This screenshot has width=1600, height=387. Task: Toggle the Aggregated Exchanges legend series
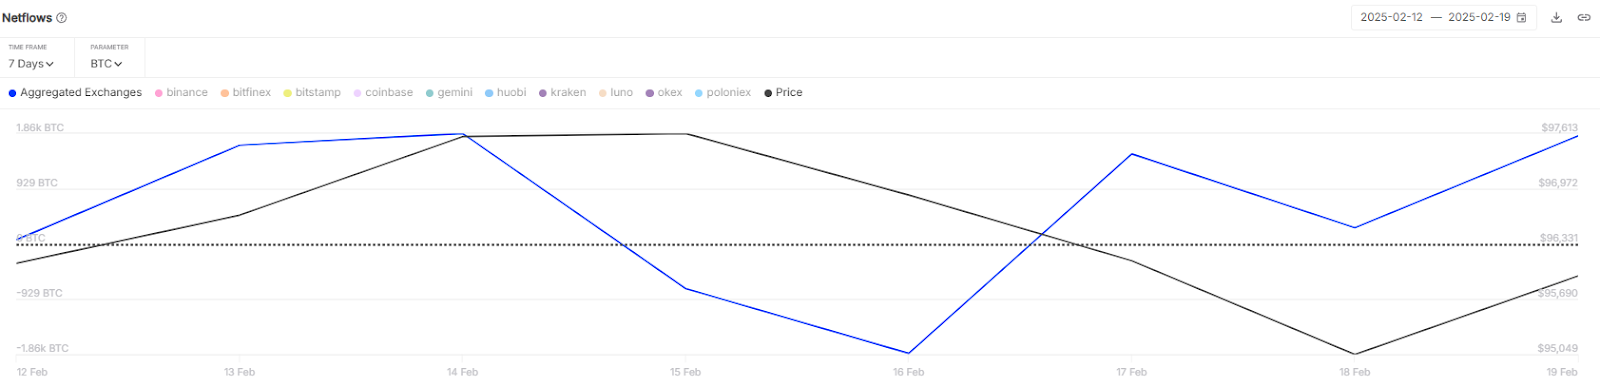(x=75, y=92)
